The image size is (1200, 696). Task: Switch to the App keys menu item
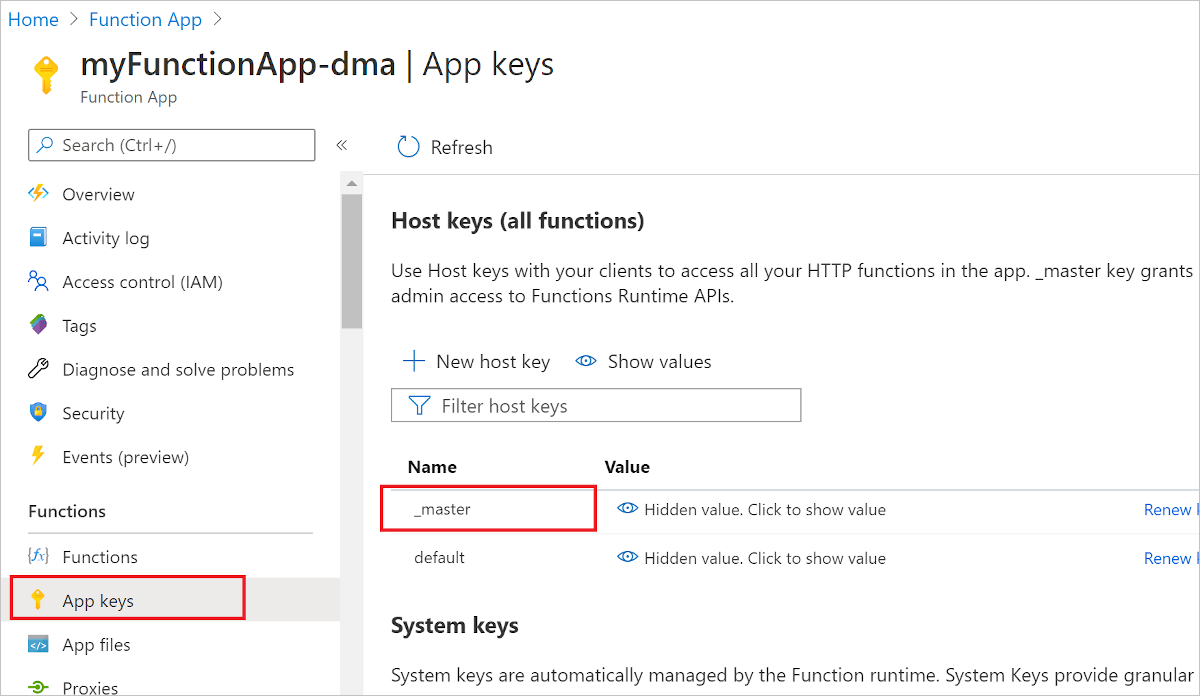96,597
